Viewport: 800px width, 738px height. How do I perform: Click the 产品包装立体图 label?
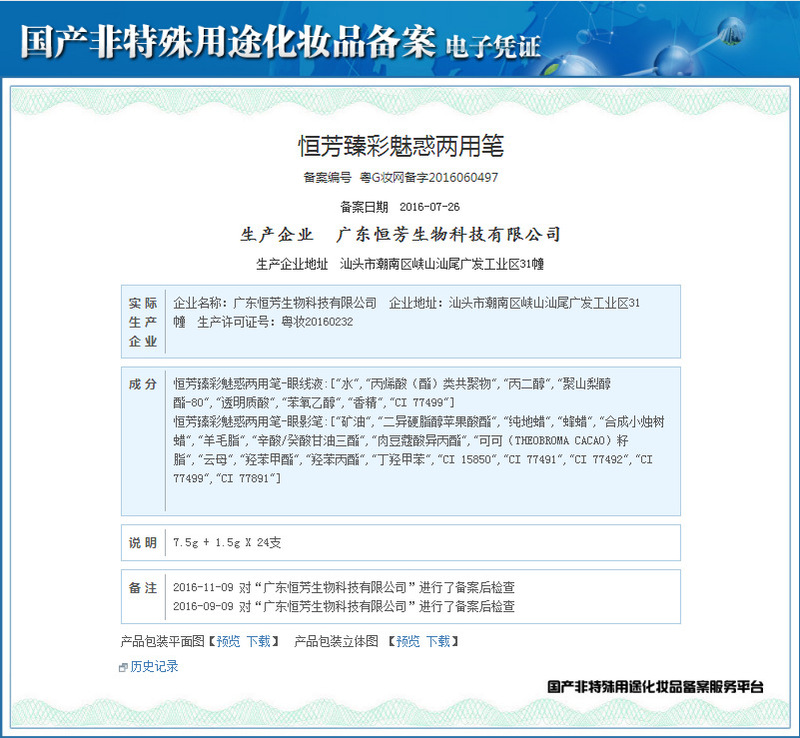click(x=336, y=641)
